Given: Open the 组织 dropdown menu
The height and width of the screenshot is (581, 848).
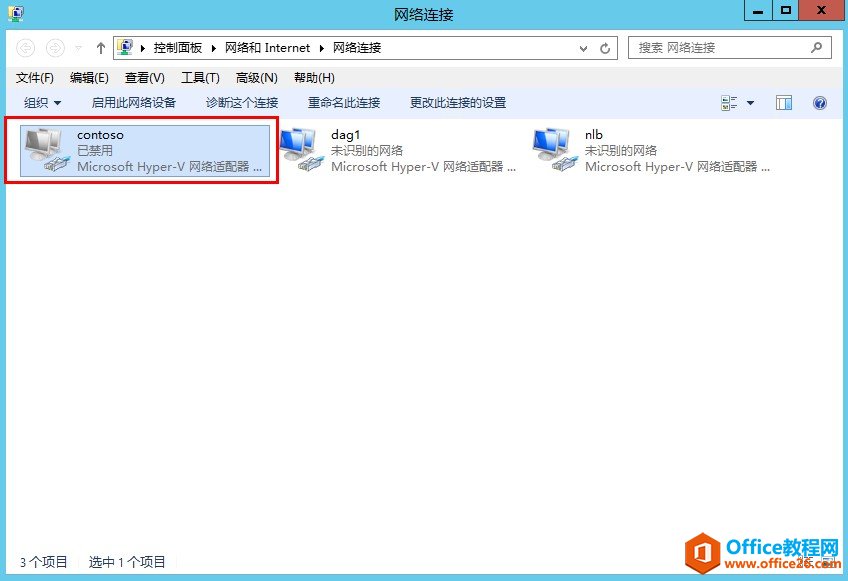Looking at the screenshot, I should pos(40,102).
